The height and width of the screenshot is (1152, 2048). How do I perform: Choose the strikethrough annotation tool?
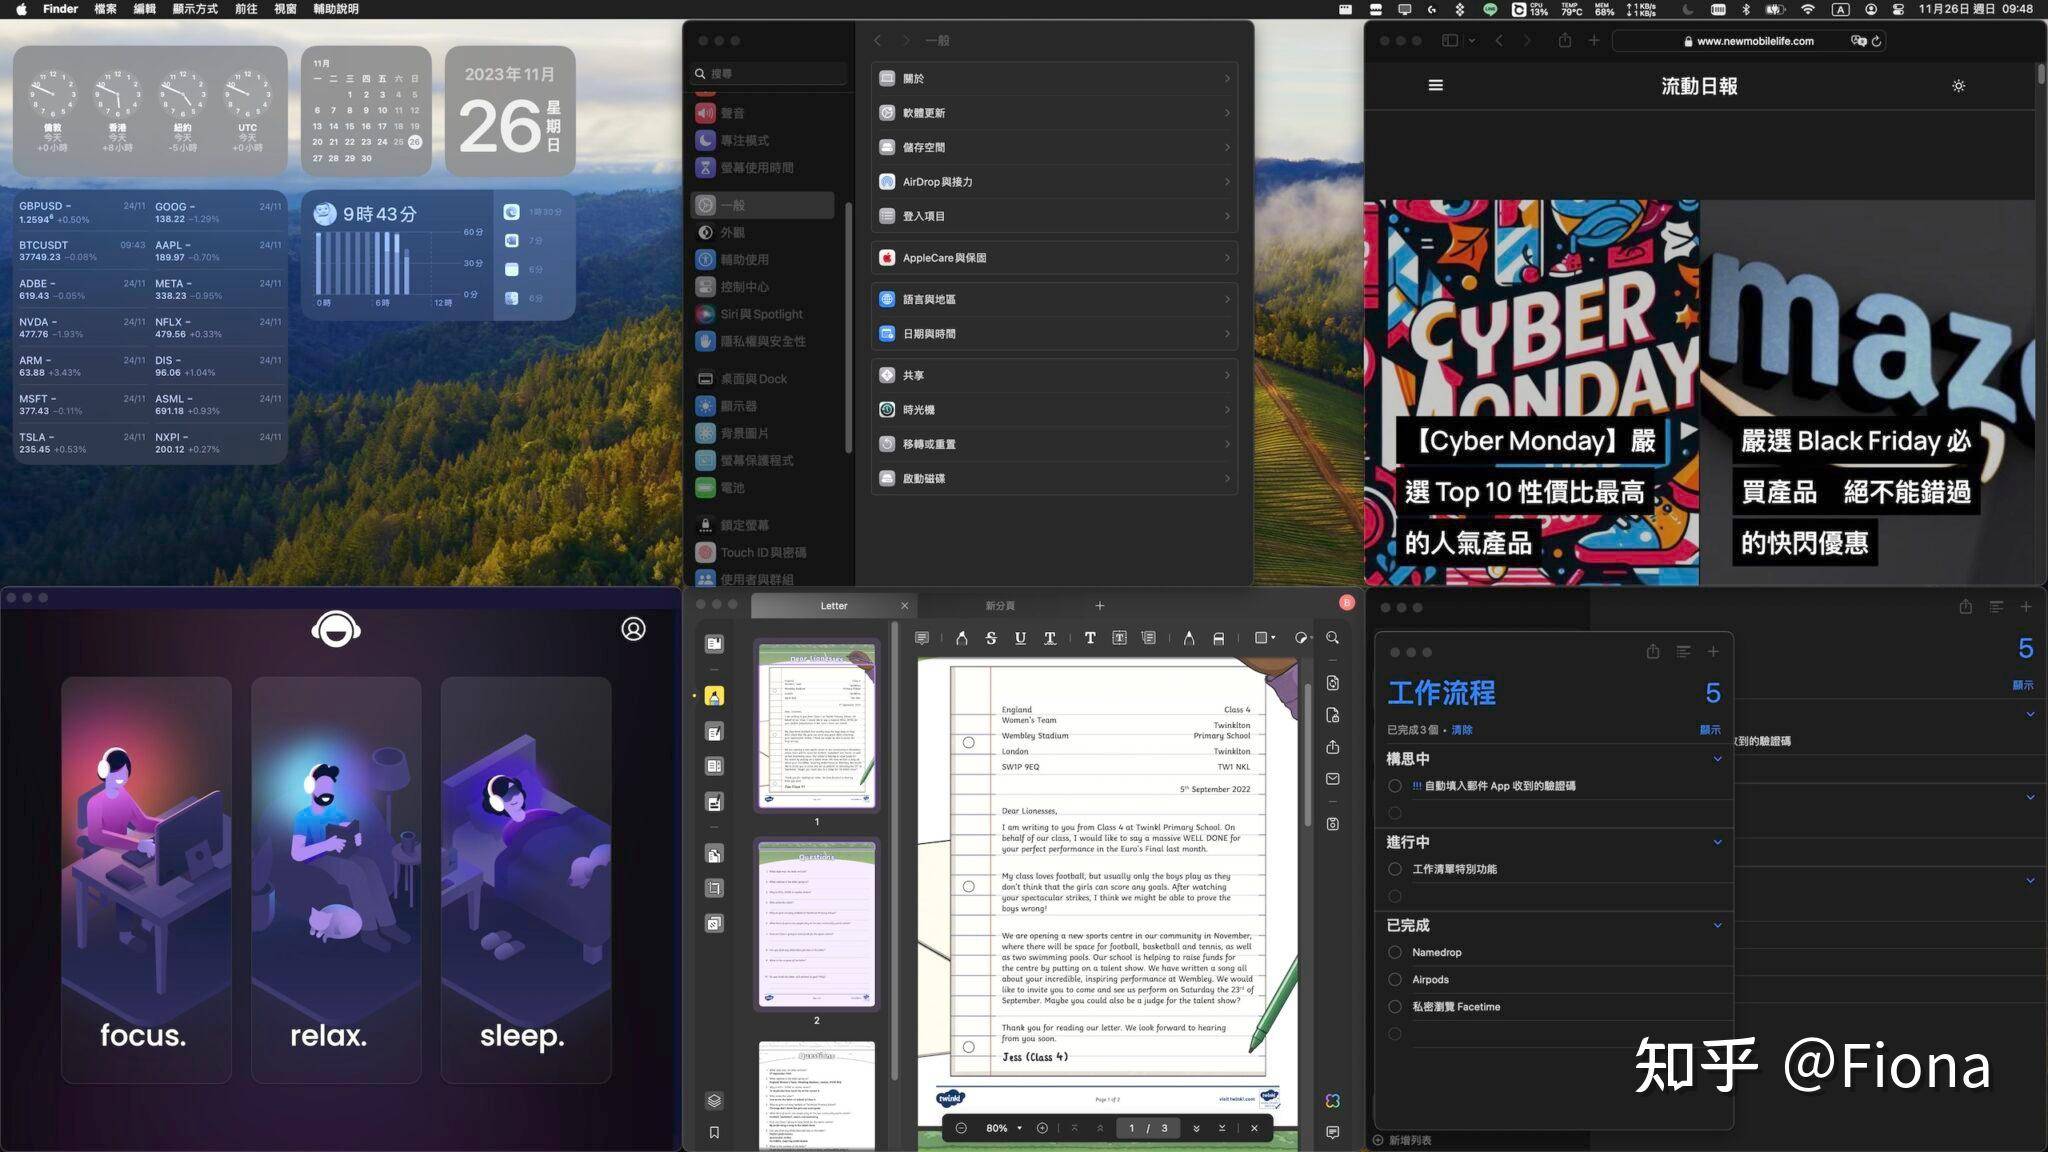click(x=991, y=638)
